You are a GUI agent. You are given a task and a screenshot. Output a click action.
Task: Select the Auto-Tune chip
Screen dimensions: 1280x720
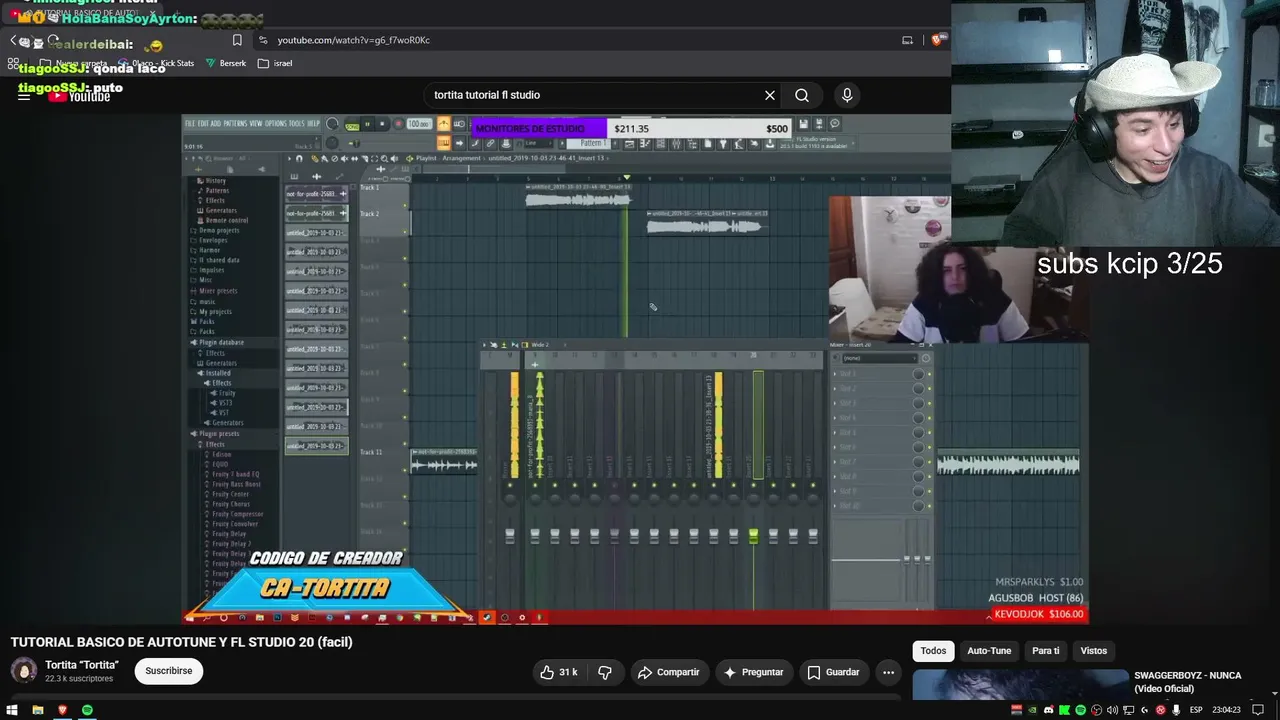(989, 651)
